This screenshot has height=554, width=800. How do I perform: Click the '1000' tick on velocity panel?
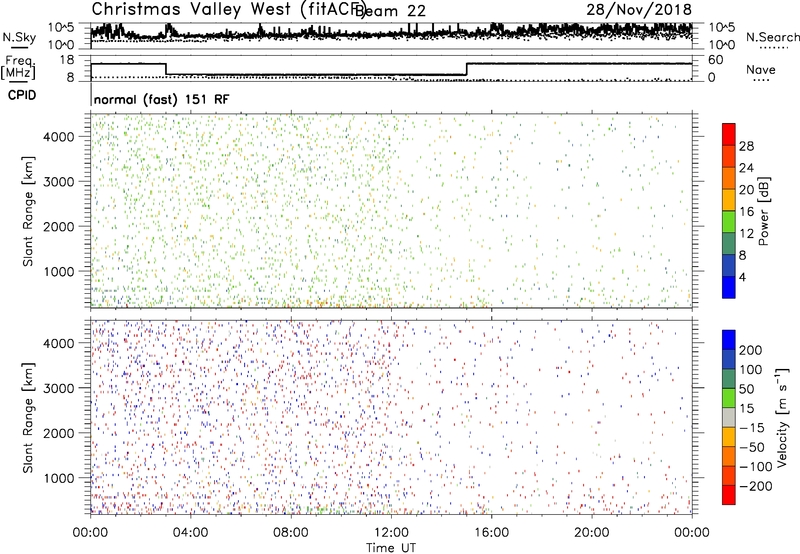tap(59, 478)
